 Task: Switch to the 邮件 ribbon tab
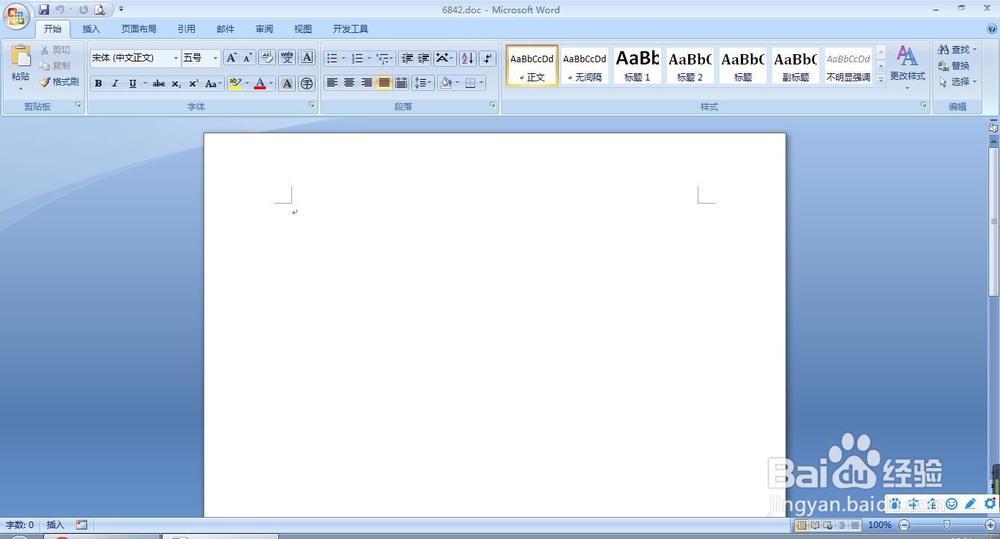click(225, 29)
